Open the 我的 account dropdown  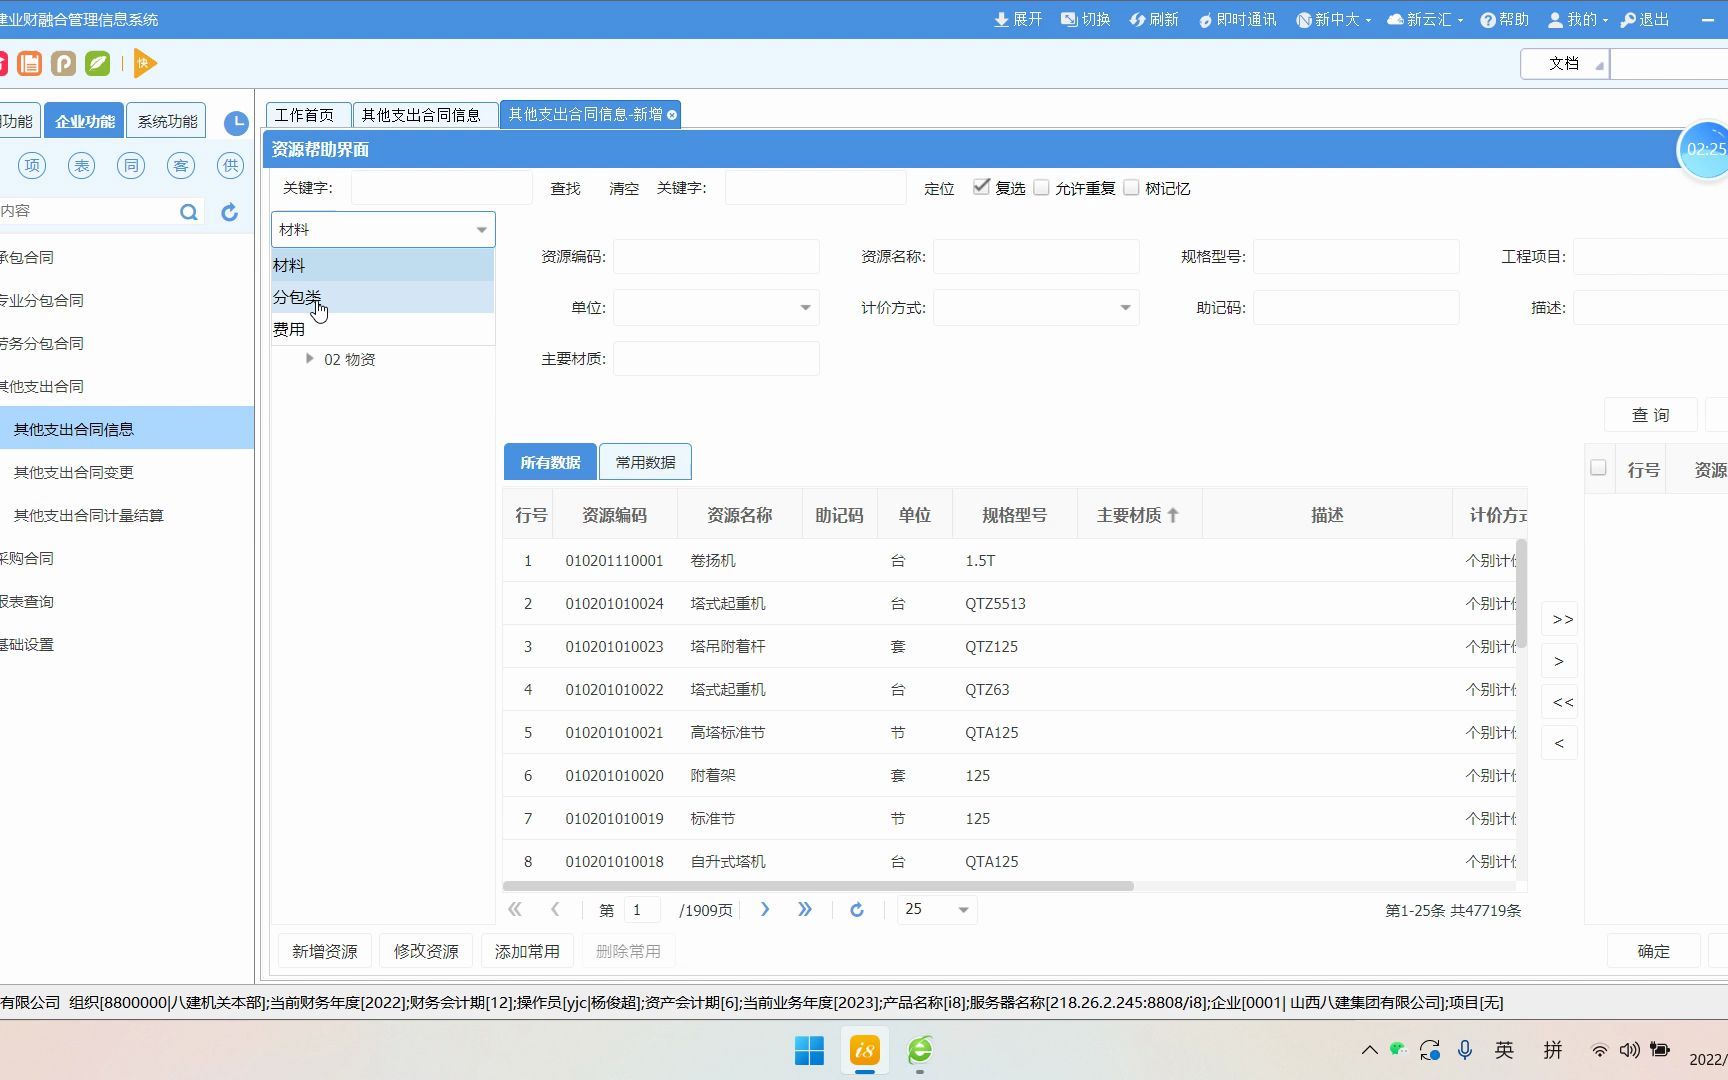tap(1578, 19)
